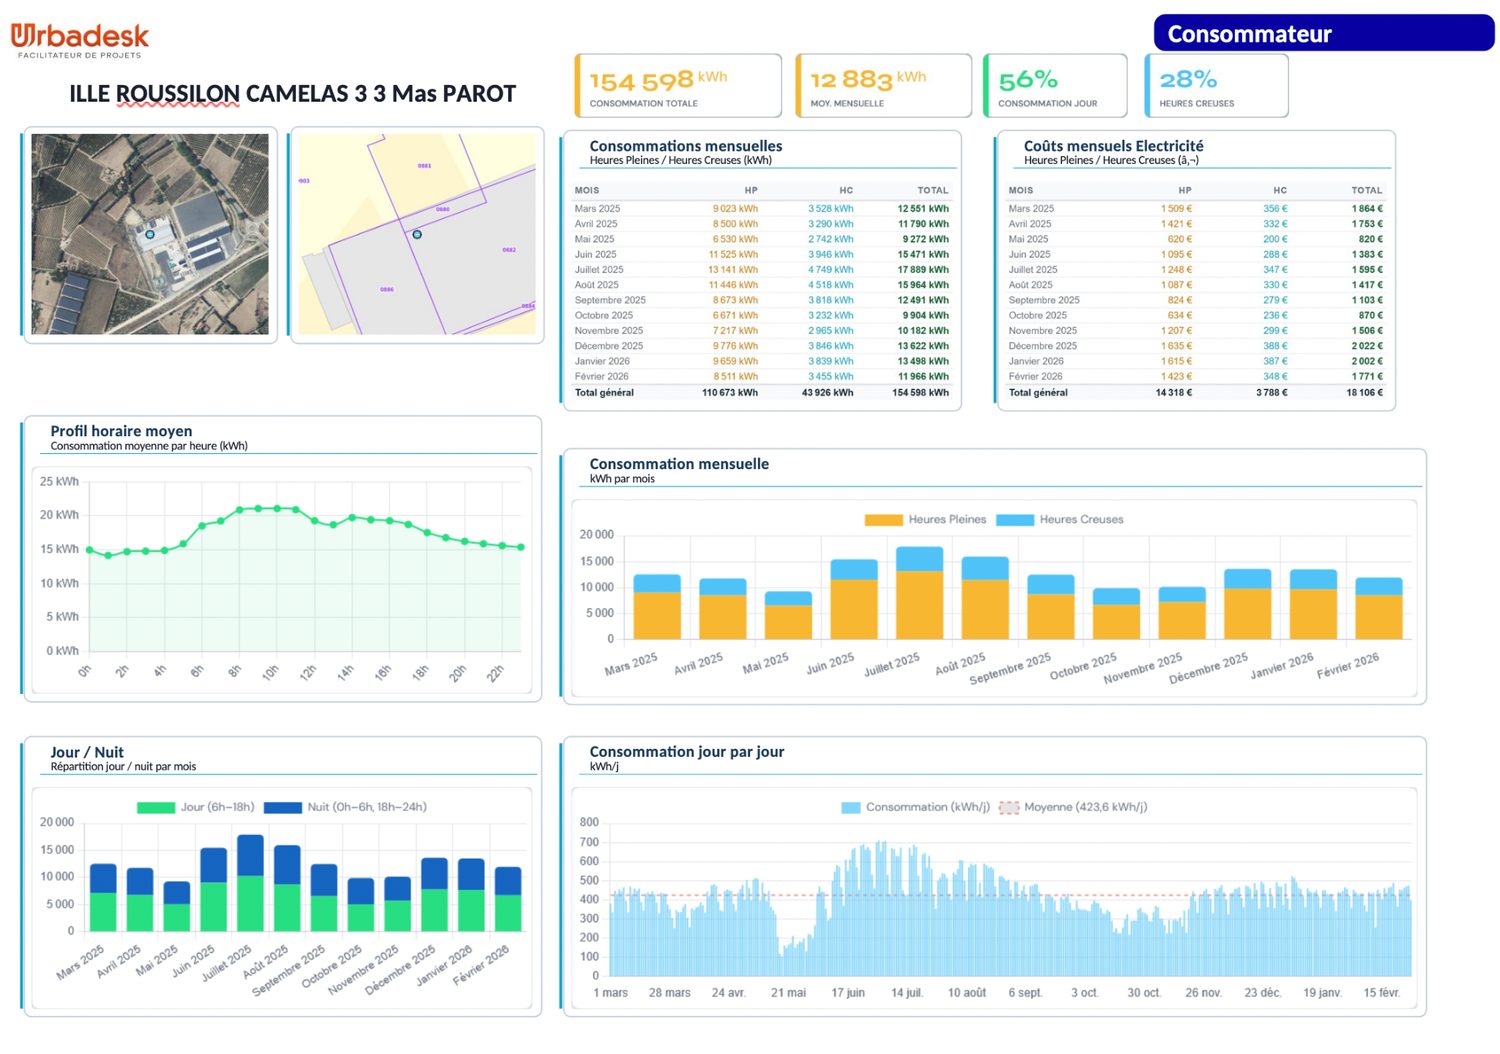Select the 2 022 € total cost cell
This screenshot has height=1054, width=1500.
coord(1368,346)
